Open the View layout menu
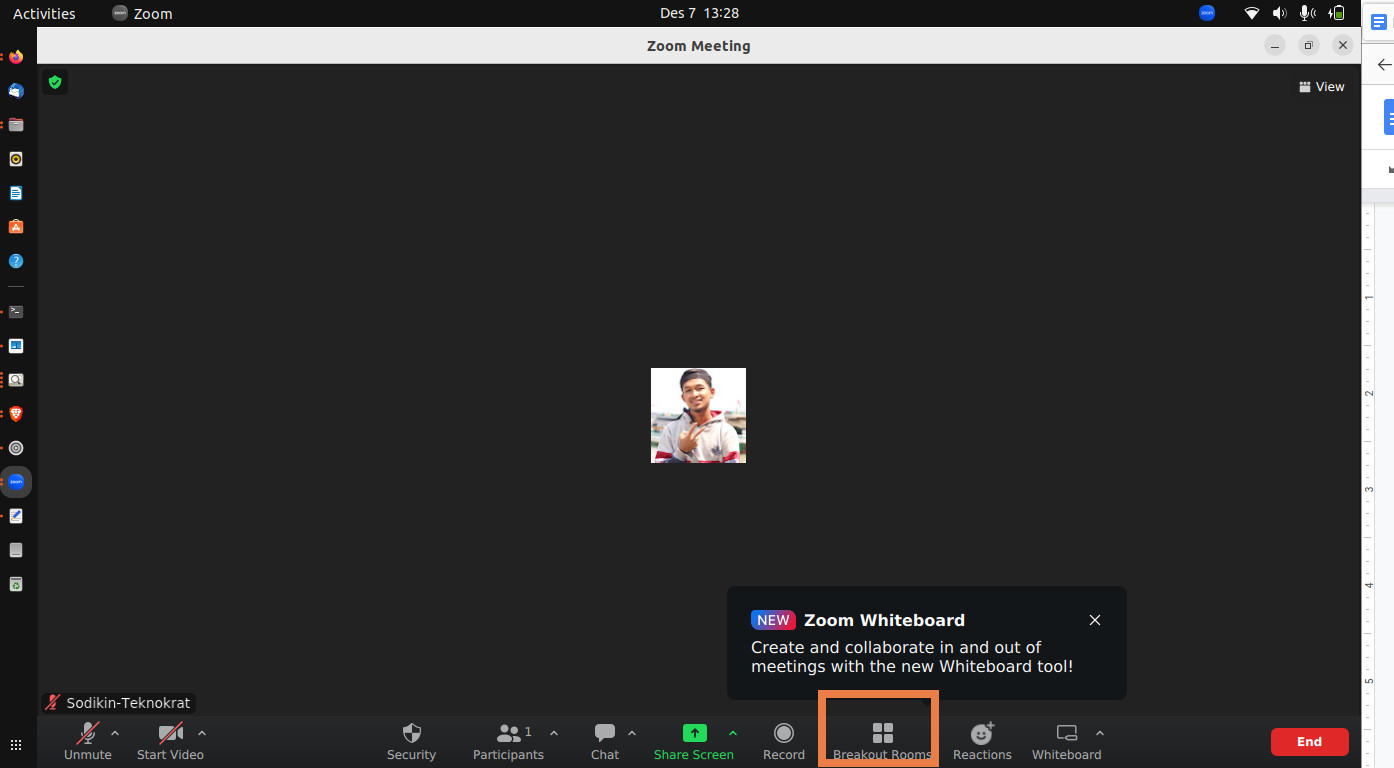 pyautogui.click(x=1321, y=87)
